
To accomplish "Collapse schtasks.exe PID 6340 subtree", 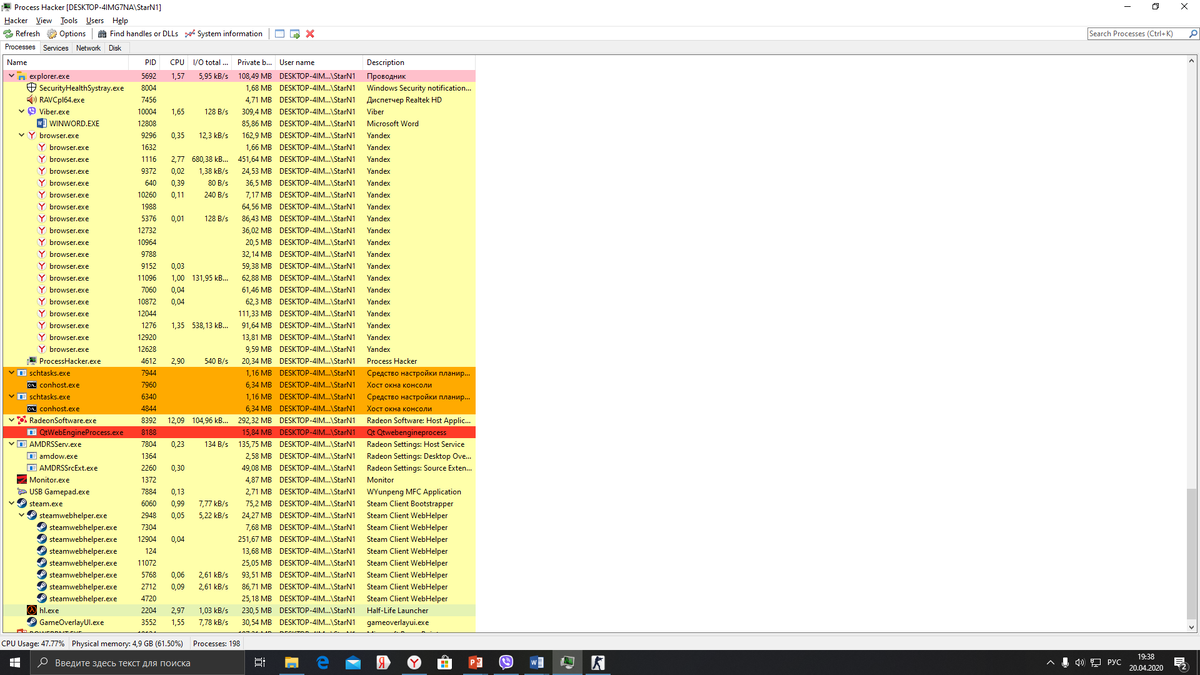I will coord(12,397).
